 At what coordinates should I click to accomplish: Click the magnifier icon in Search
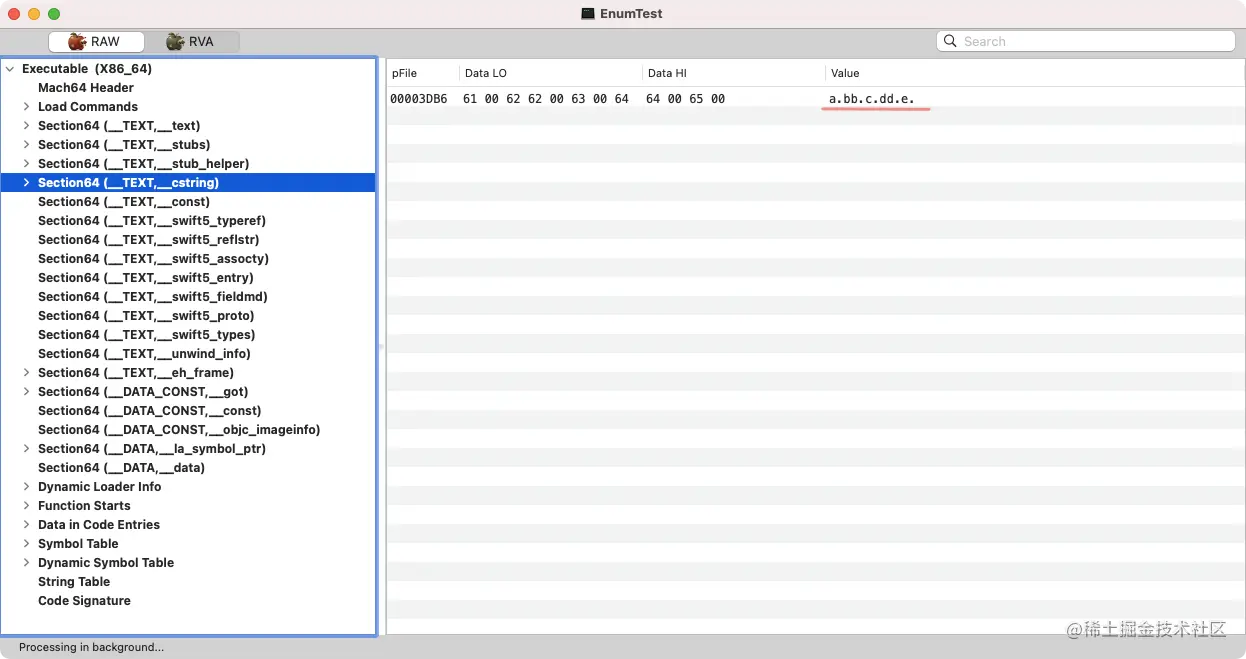951,41
